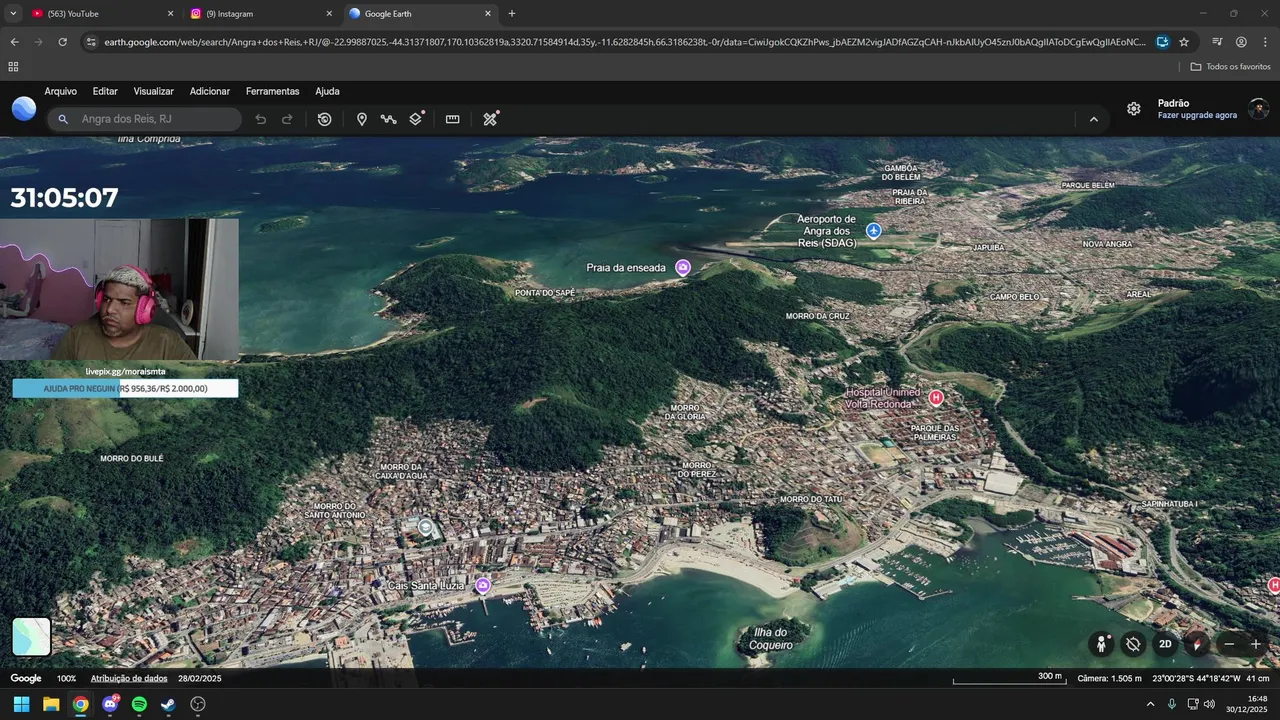Click the Hospital Unimed H marker
Viewport: 1280px width, 720px height.
(936, 398)
